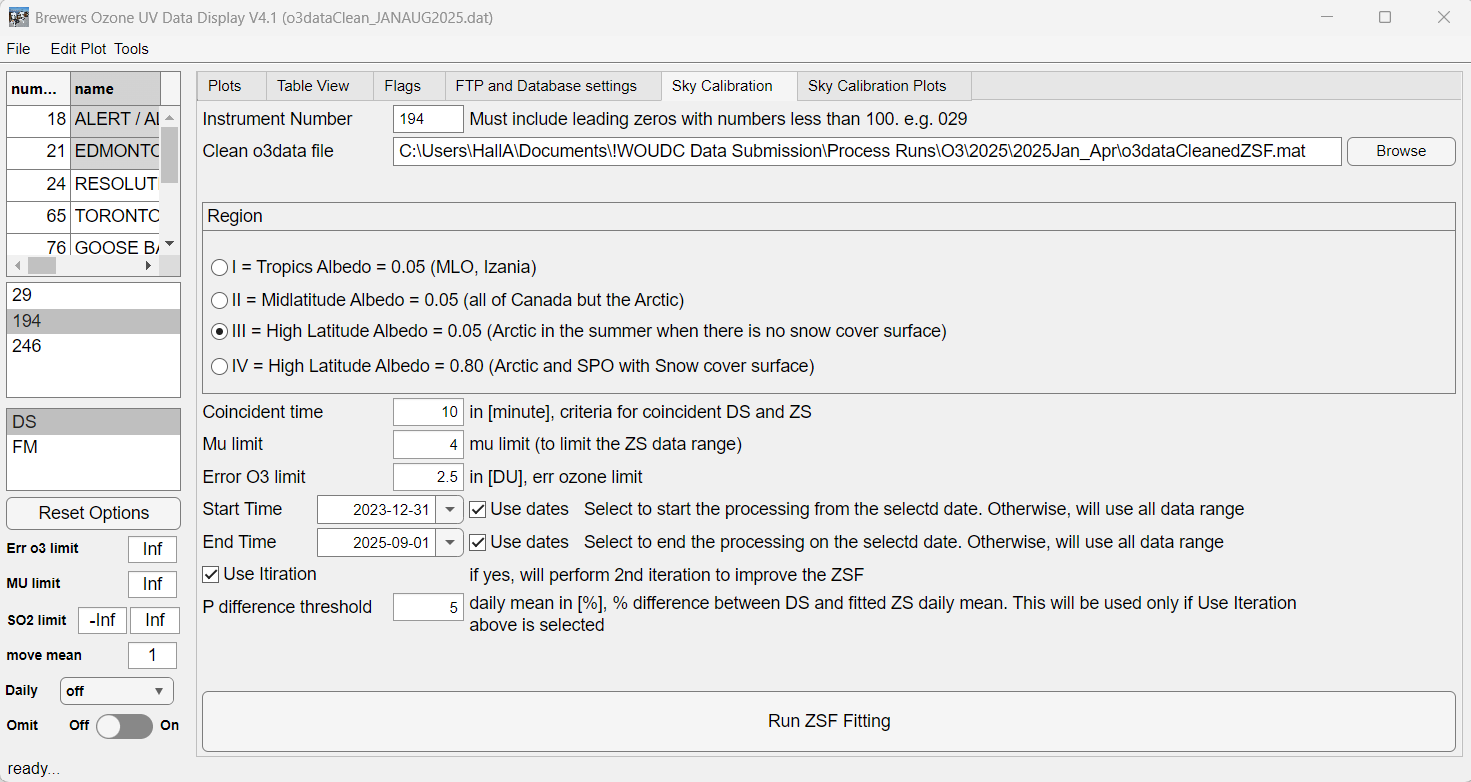Screen dimensions: 1471x782
Task: Open the Edit Plot menu
Action: pos(79,48)
